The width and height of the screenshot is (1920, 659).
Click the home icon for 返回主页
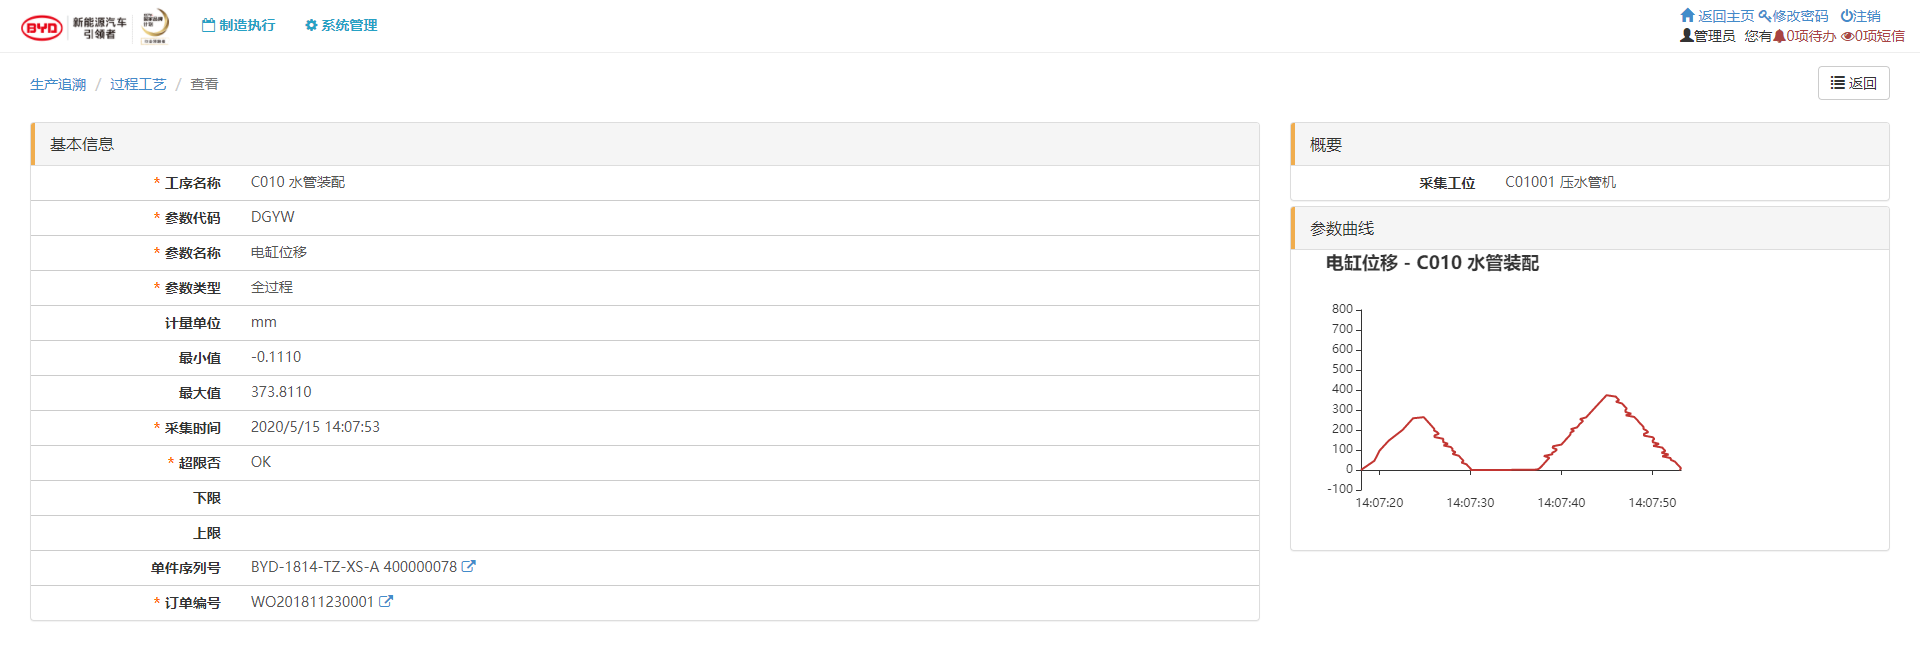point(1688,16)
